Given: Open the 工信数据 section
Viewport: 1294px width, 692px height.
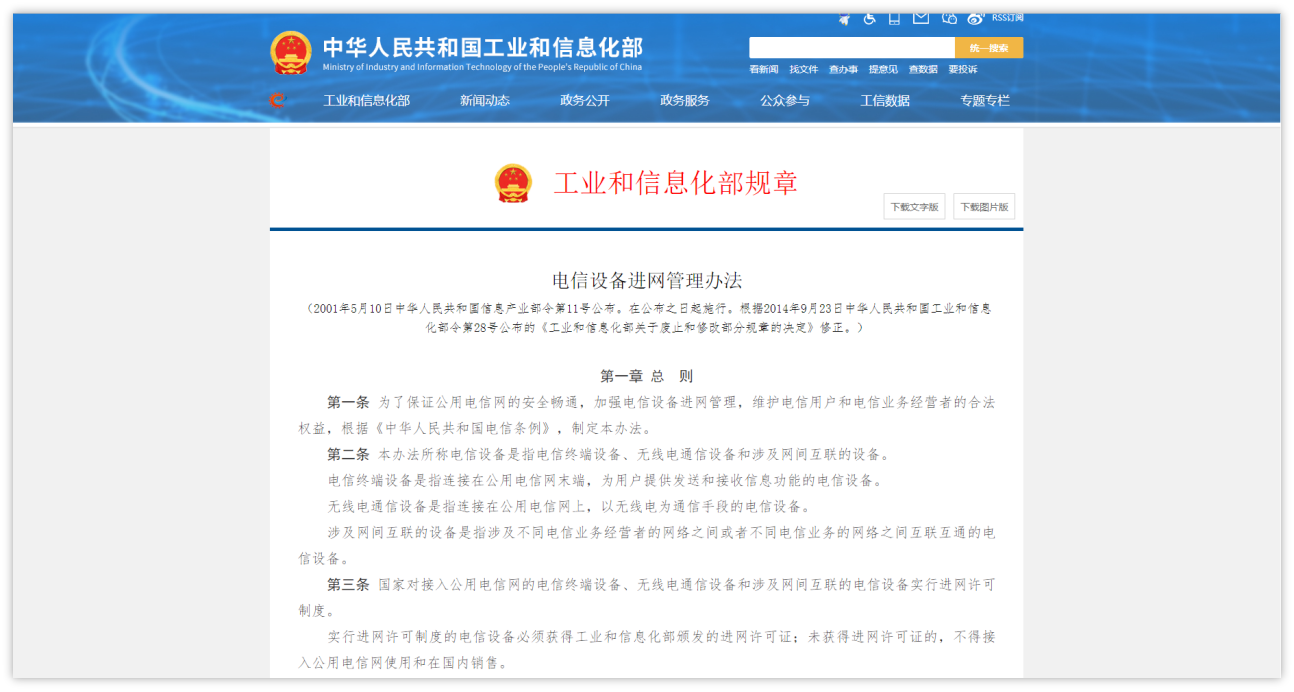Looking at the screenshot, I should [886, 100].
